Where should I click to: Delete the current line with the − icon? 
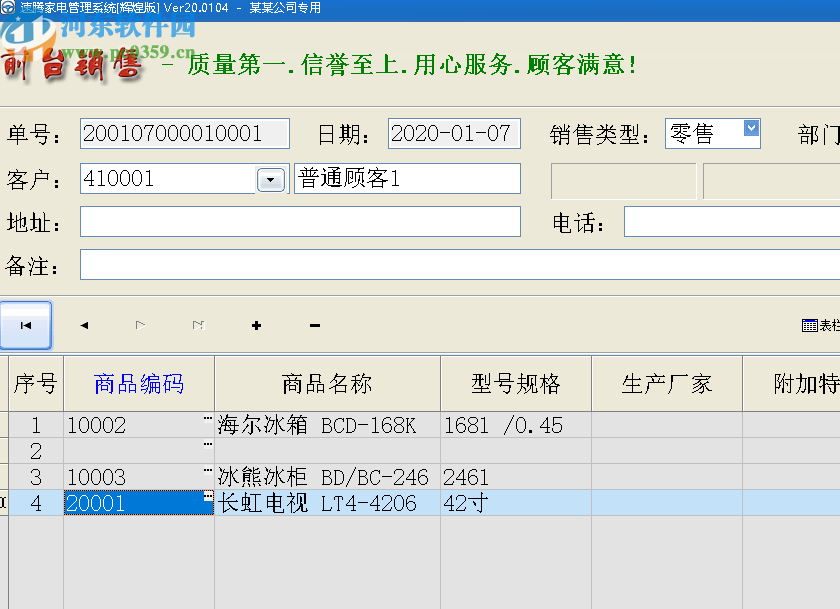tap(313, 325)
